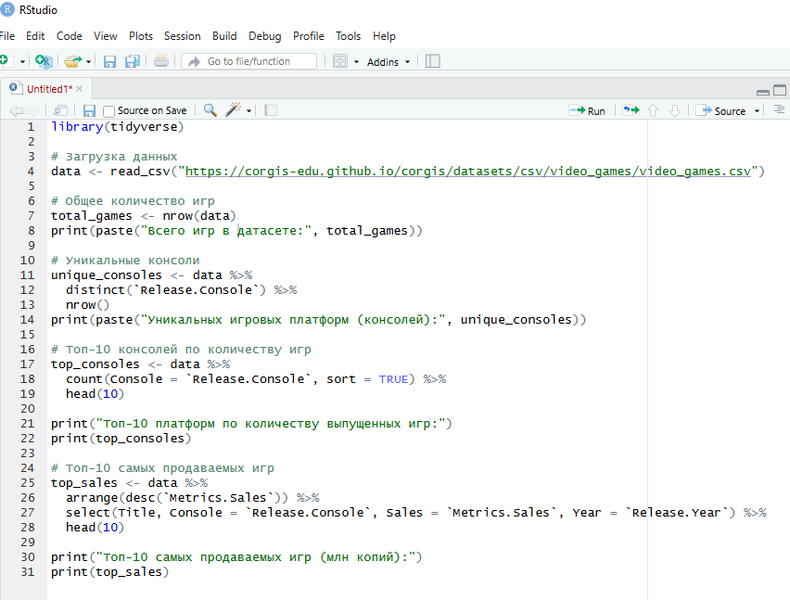The width and height of the screenshot is (790, 600).
Task: Click the New File icon
Action: [x=4, y=61]
